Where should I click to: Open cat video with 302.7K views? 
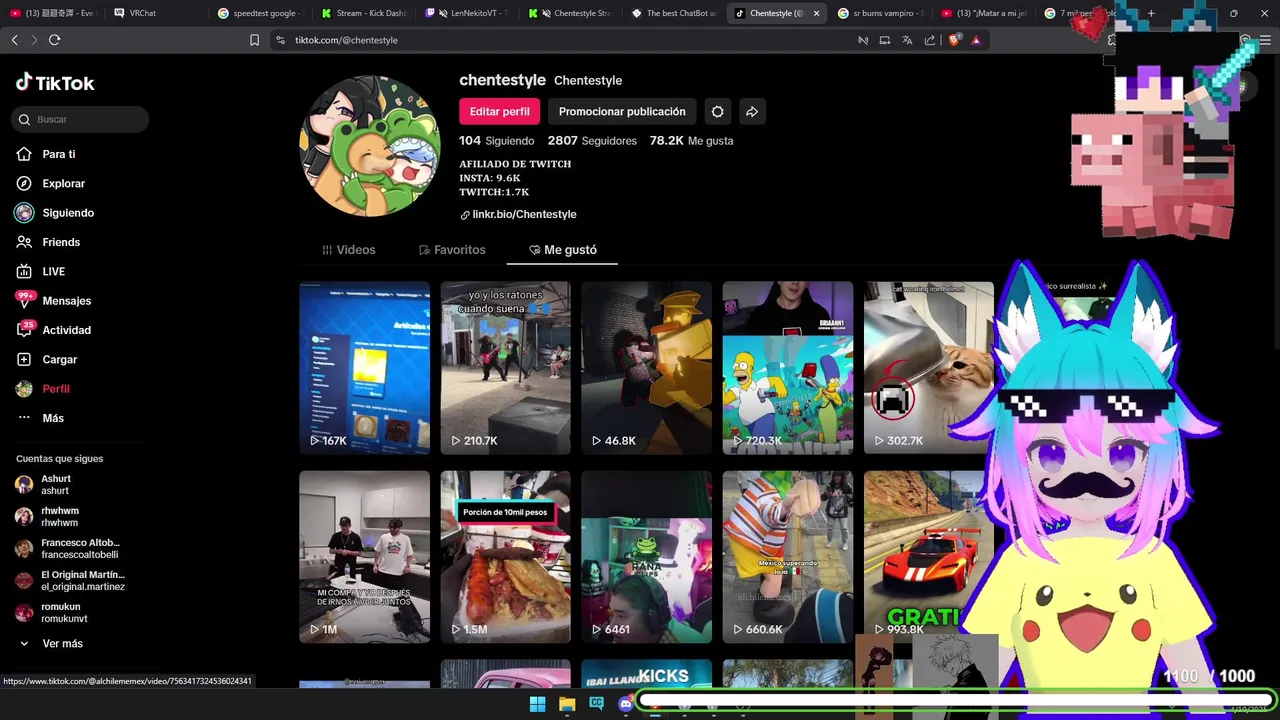(928, 367)
